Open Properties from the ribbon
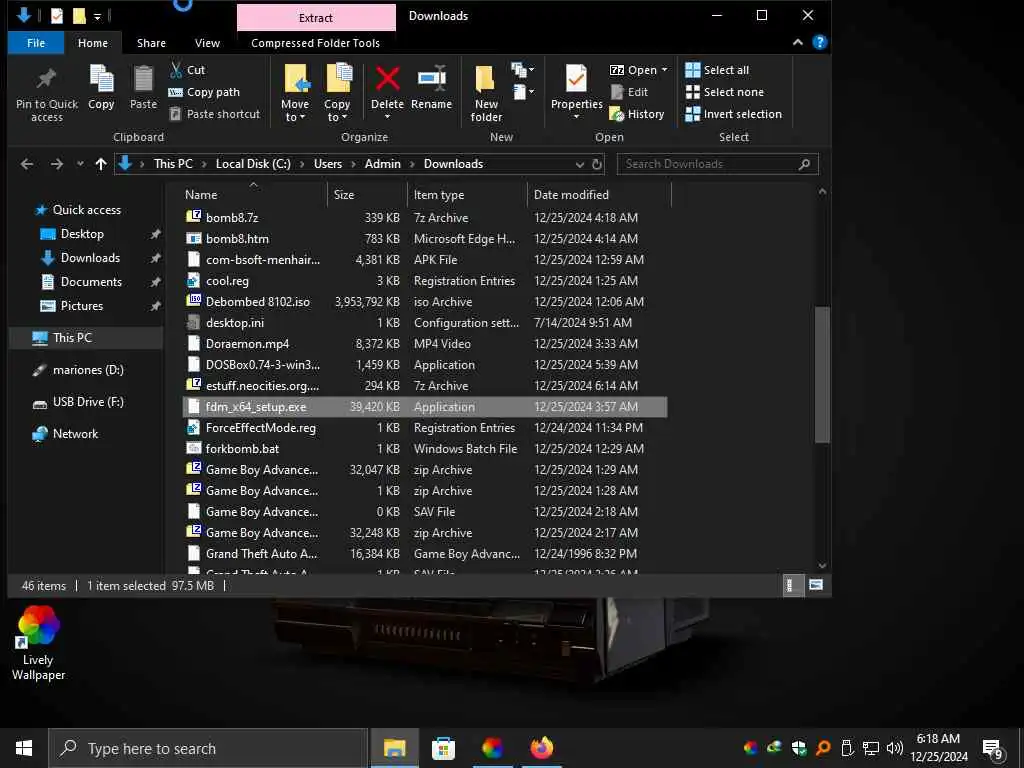 pos(577,92)
